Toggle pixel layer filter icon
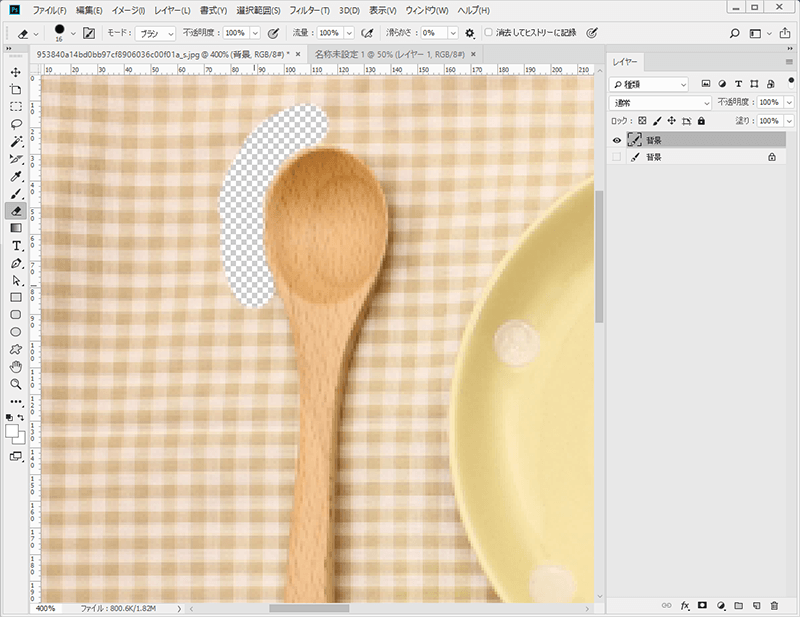The image size is (800, 617). point(706,84)
